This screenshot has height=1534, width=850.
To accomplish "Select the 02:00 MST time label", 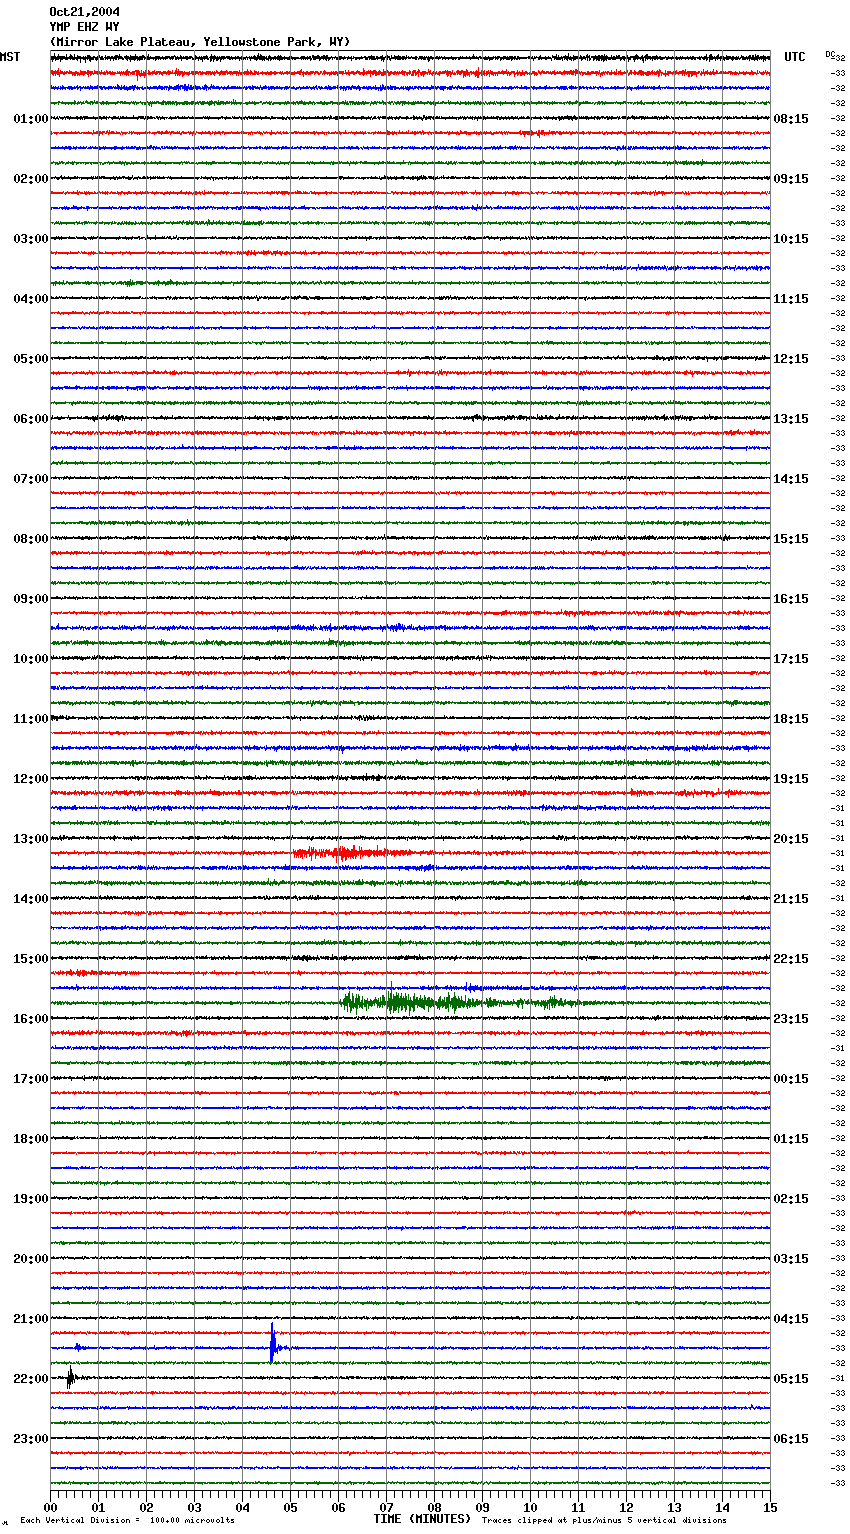I will 31,179.
